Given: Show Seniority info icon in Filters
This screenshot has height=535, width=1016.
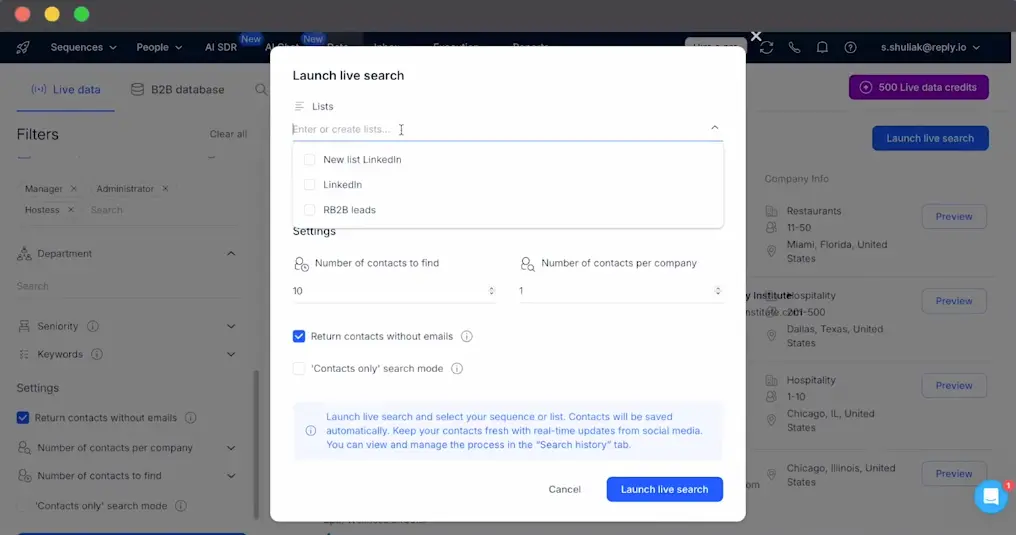Looking at the screenshot, I should (93, 326).
